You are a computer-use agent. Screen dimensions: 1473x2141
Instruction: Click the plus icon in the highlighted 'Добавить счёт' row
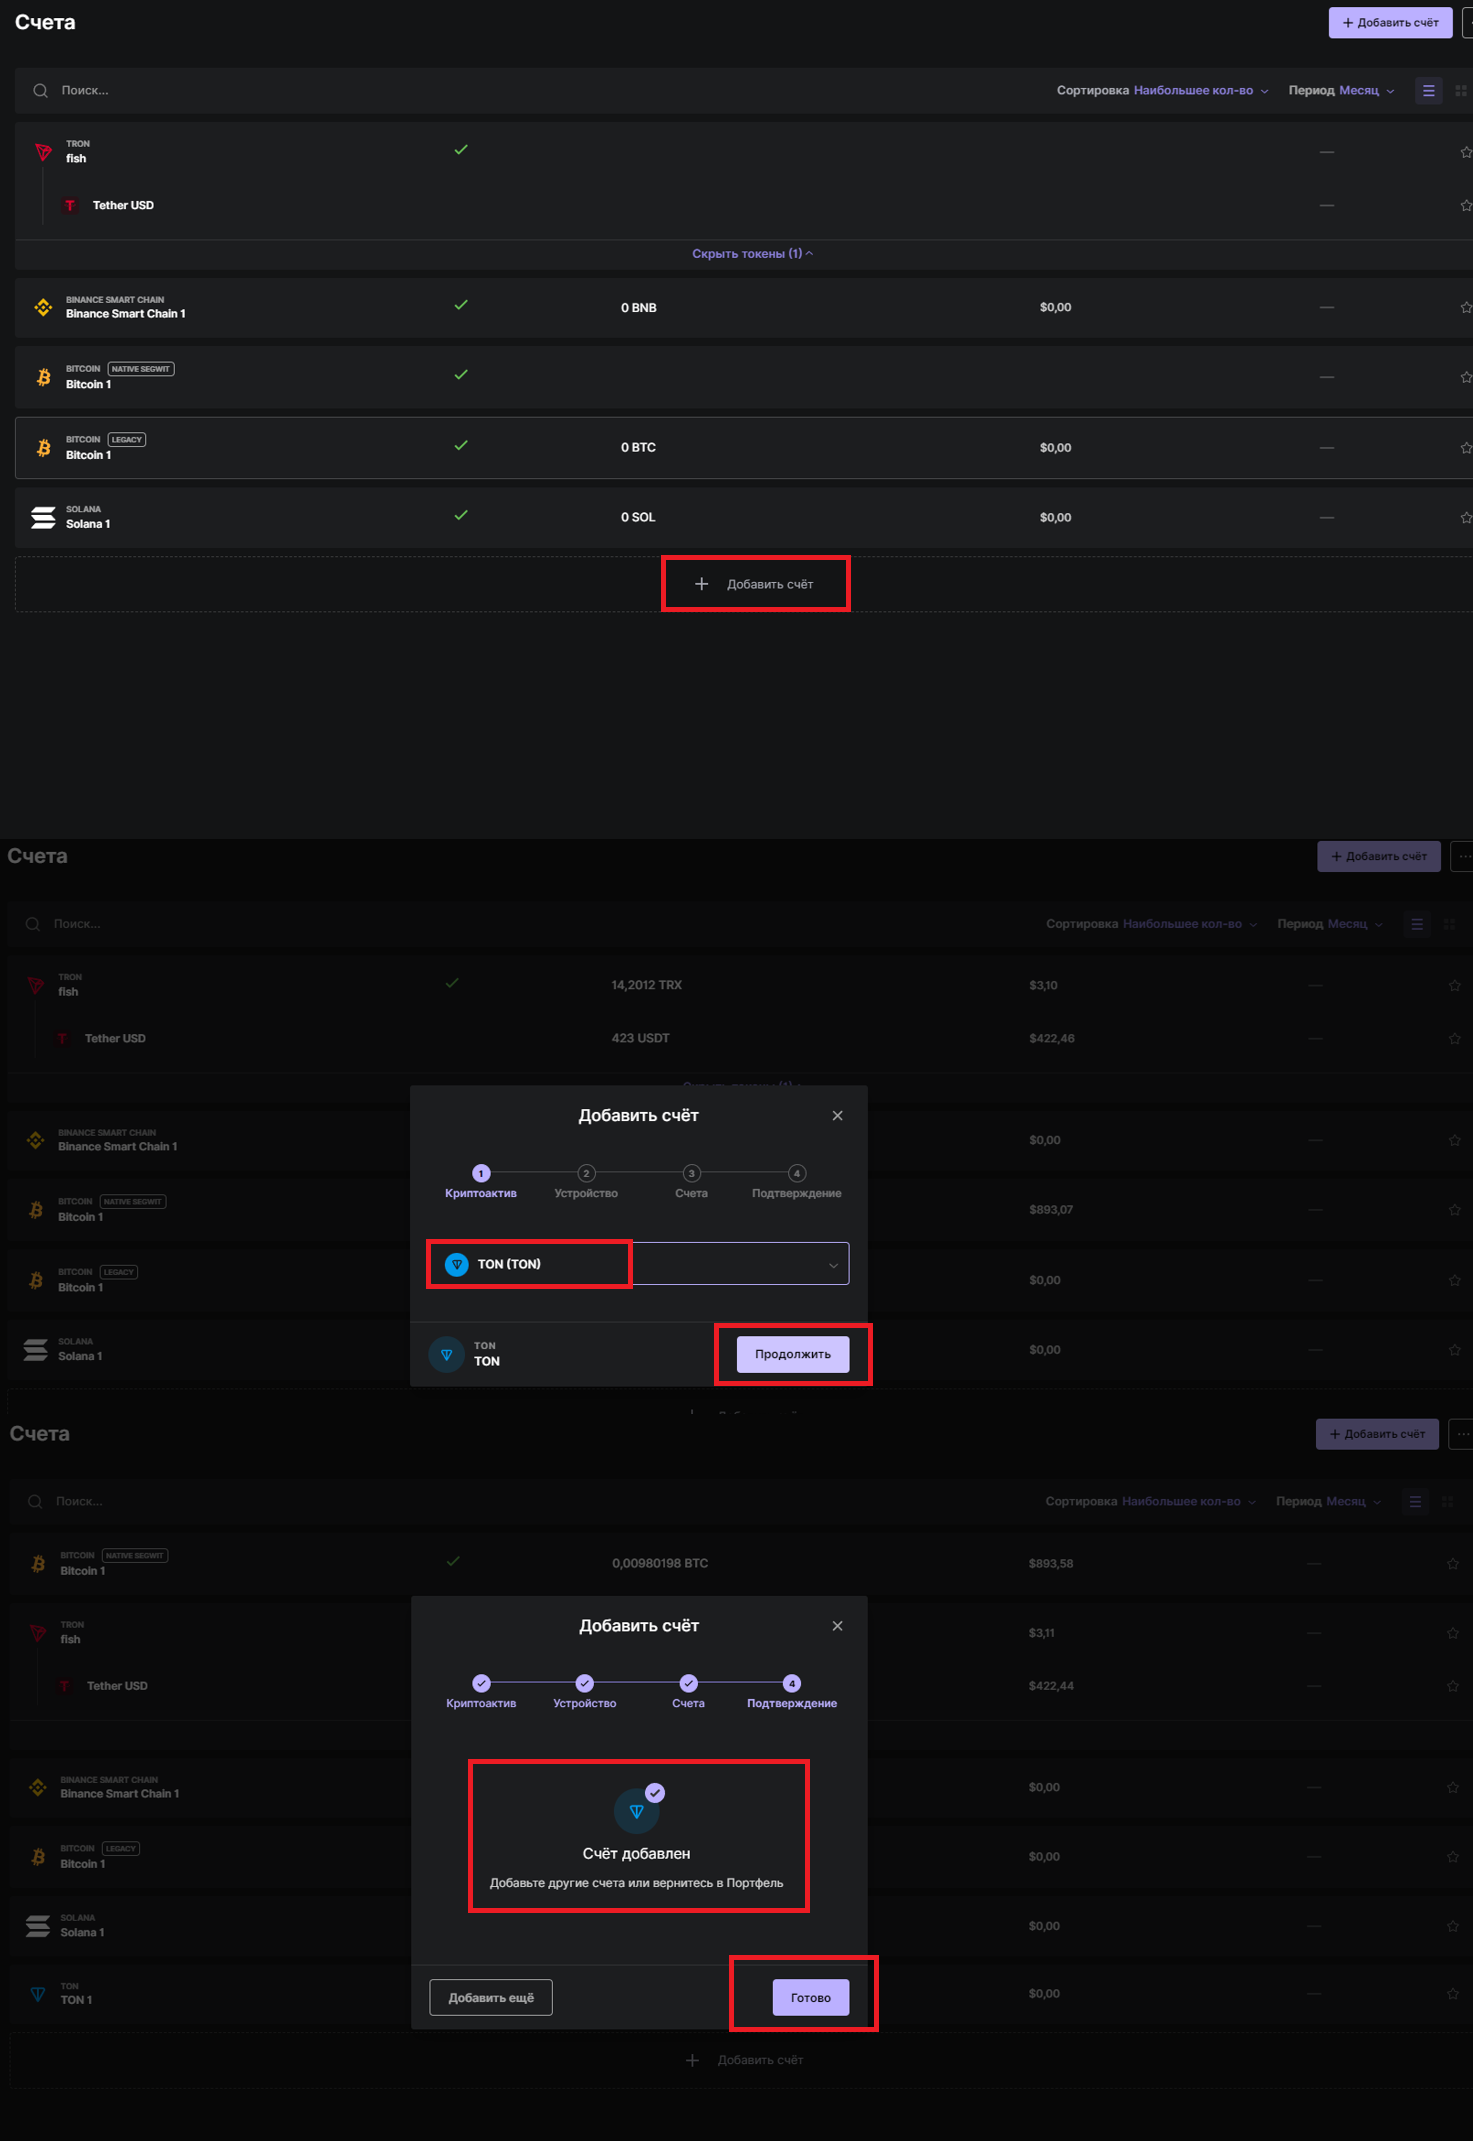click(x=702, y=584)
